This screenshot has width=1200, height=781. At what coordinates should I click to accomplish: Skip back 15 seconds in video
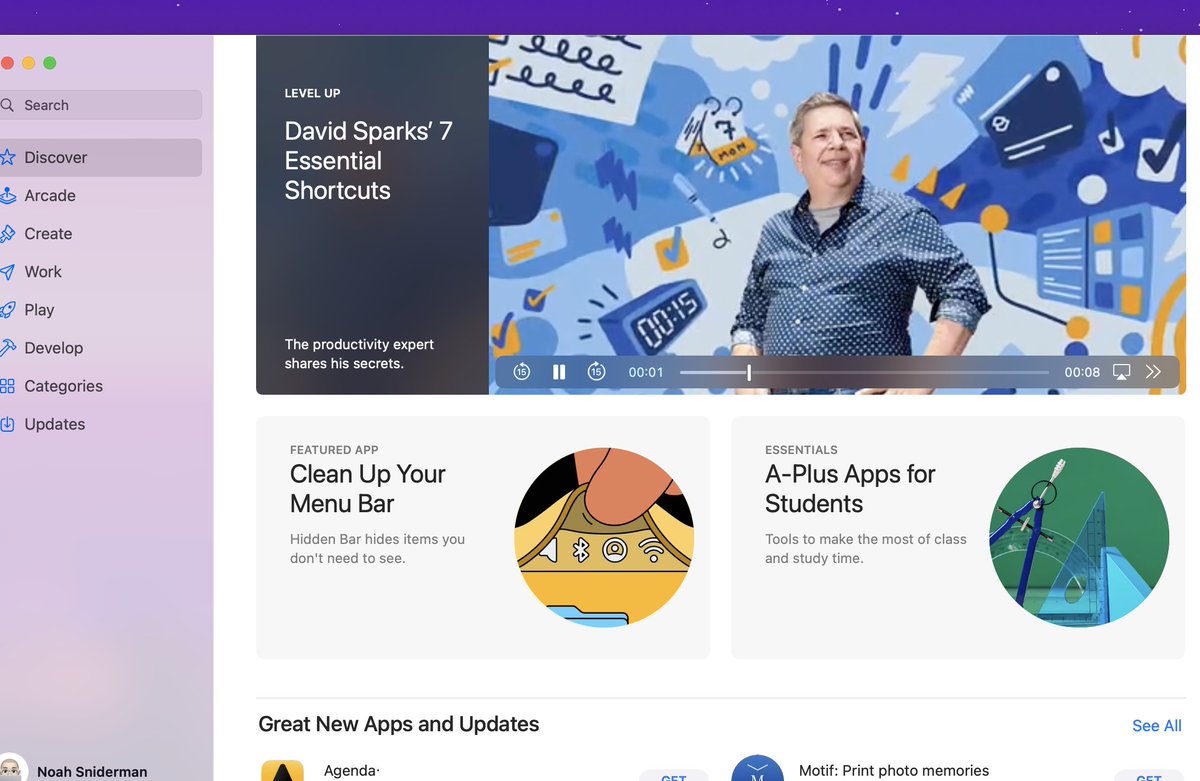521,372
